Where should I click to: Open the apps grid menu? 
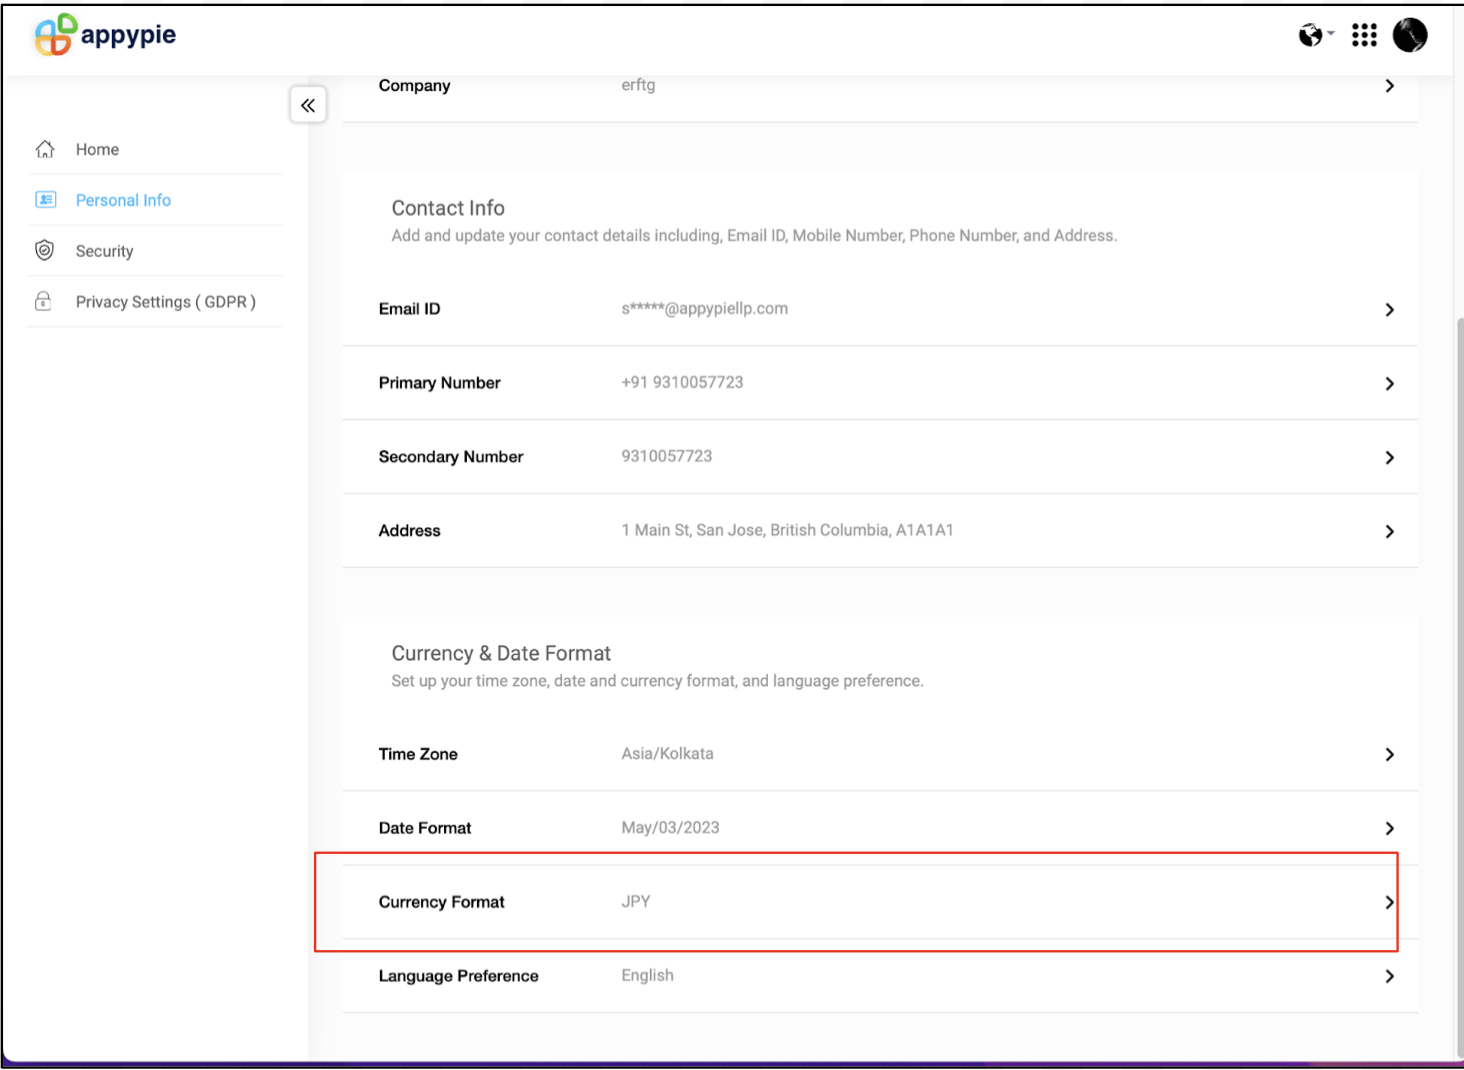pyautogui.click(x=1364, y=36)
